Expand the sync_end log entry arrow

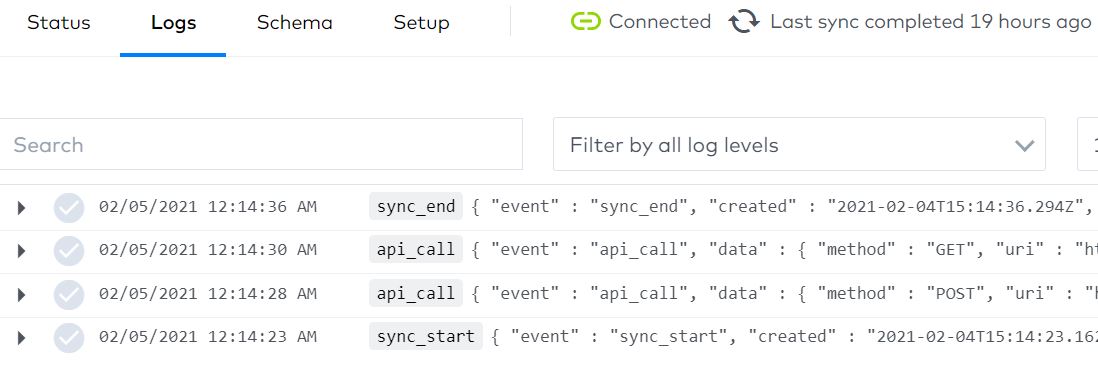pos(21,207)
